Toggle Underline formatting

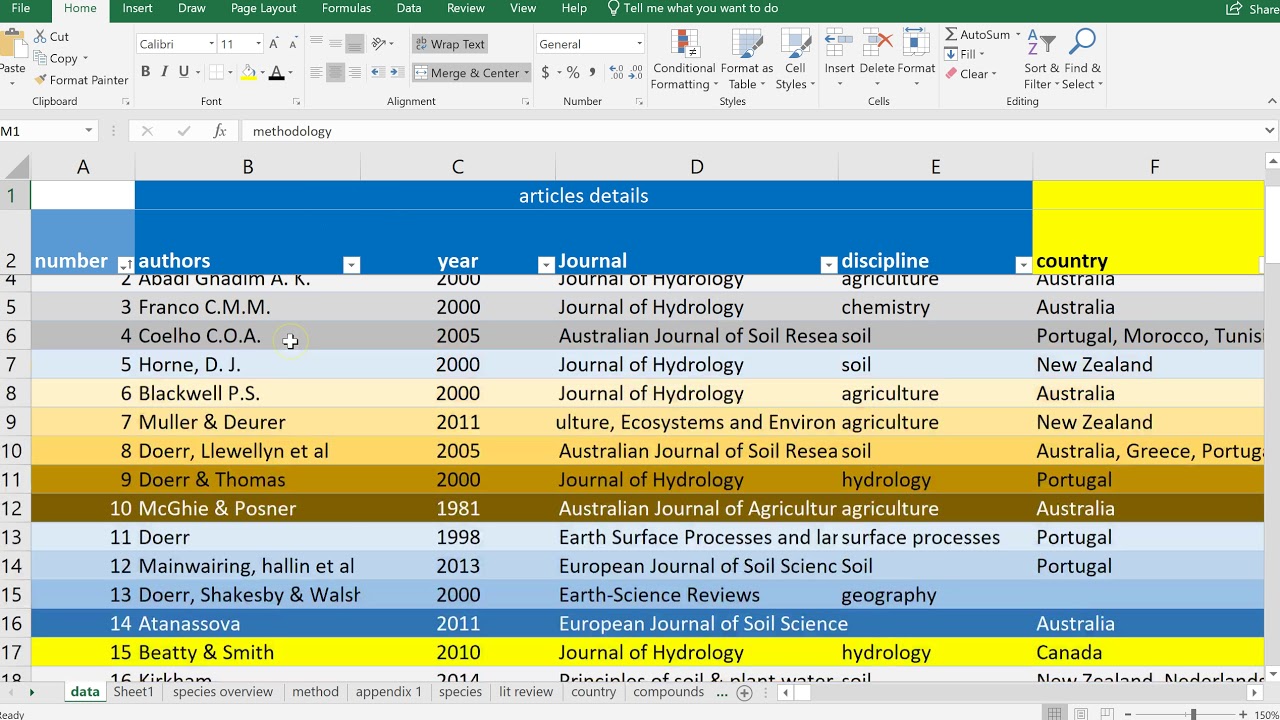[x=183, y=72]
